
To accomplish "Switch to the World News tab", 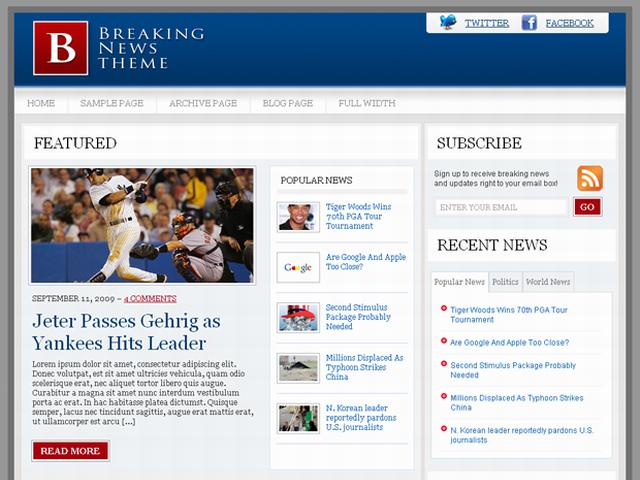I will pyautogui.click(x=548, y=282).
